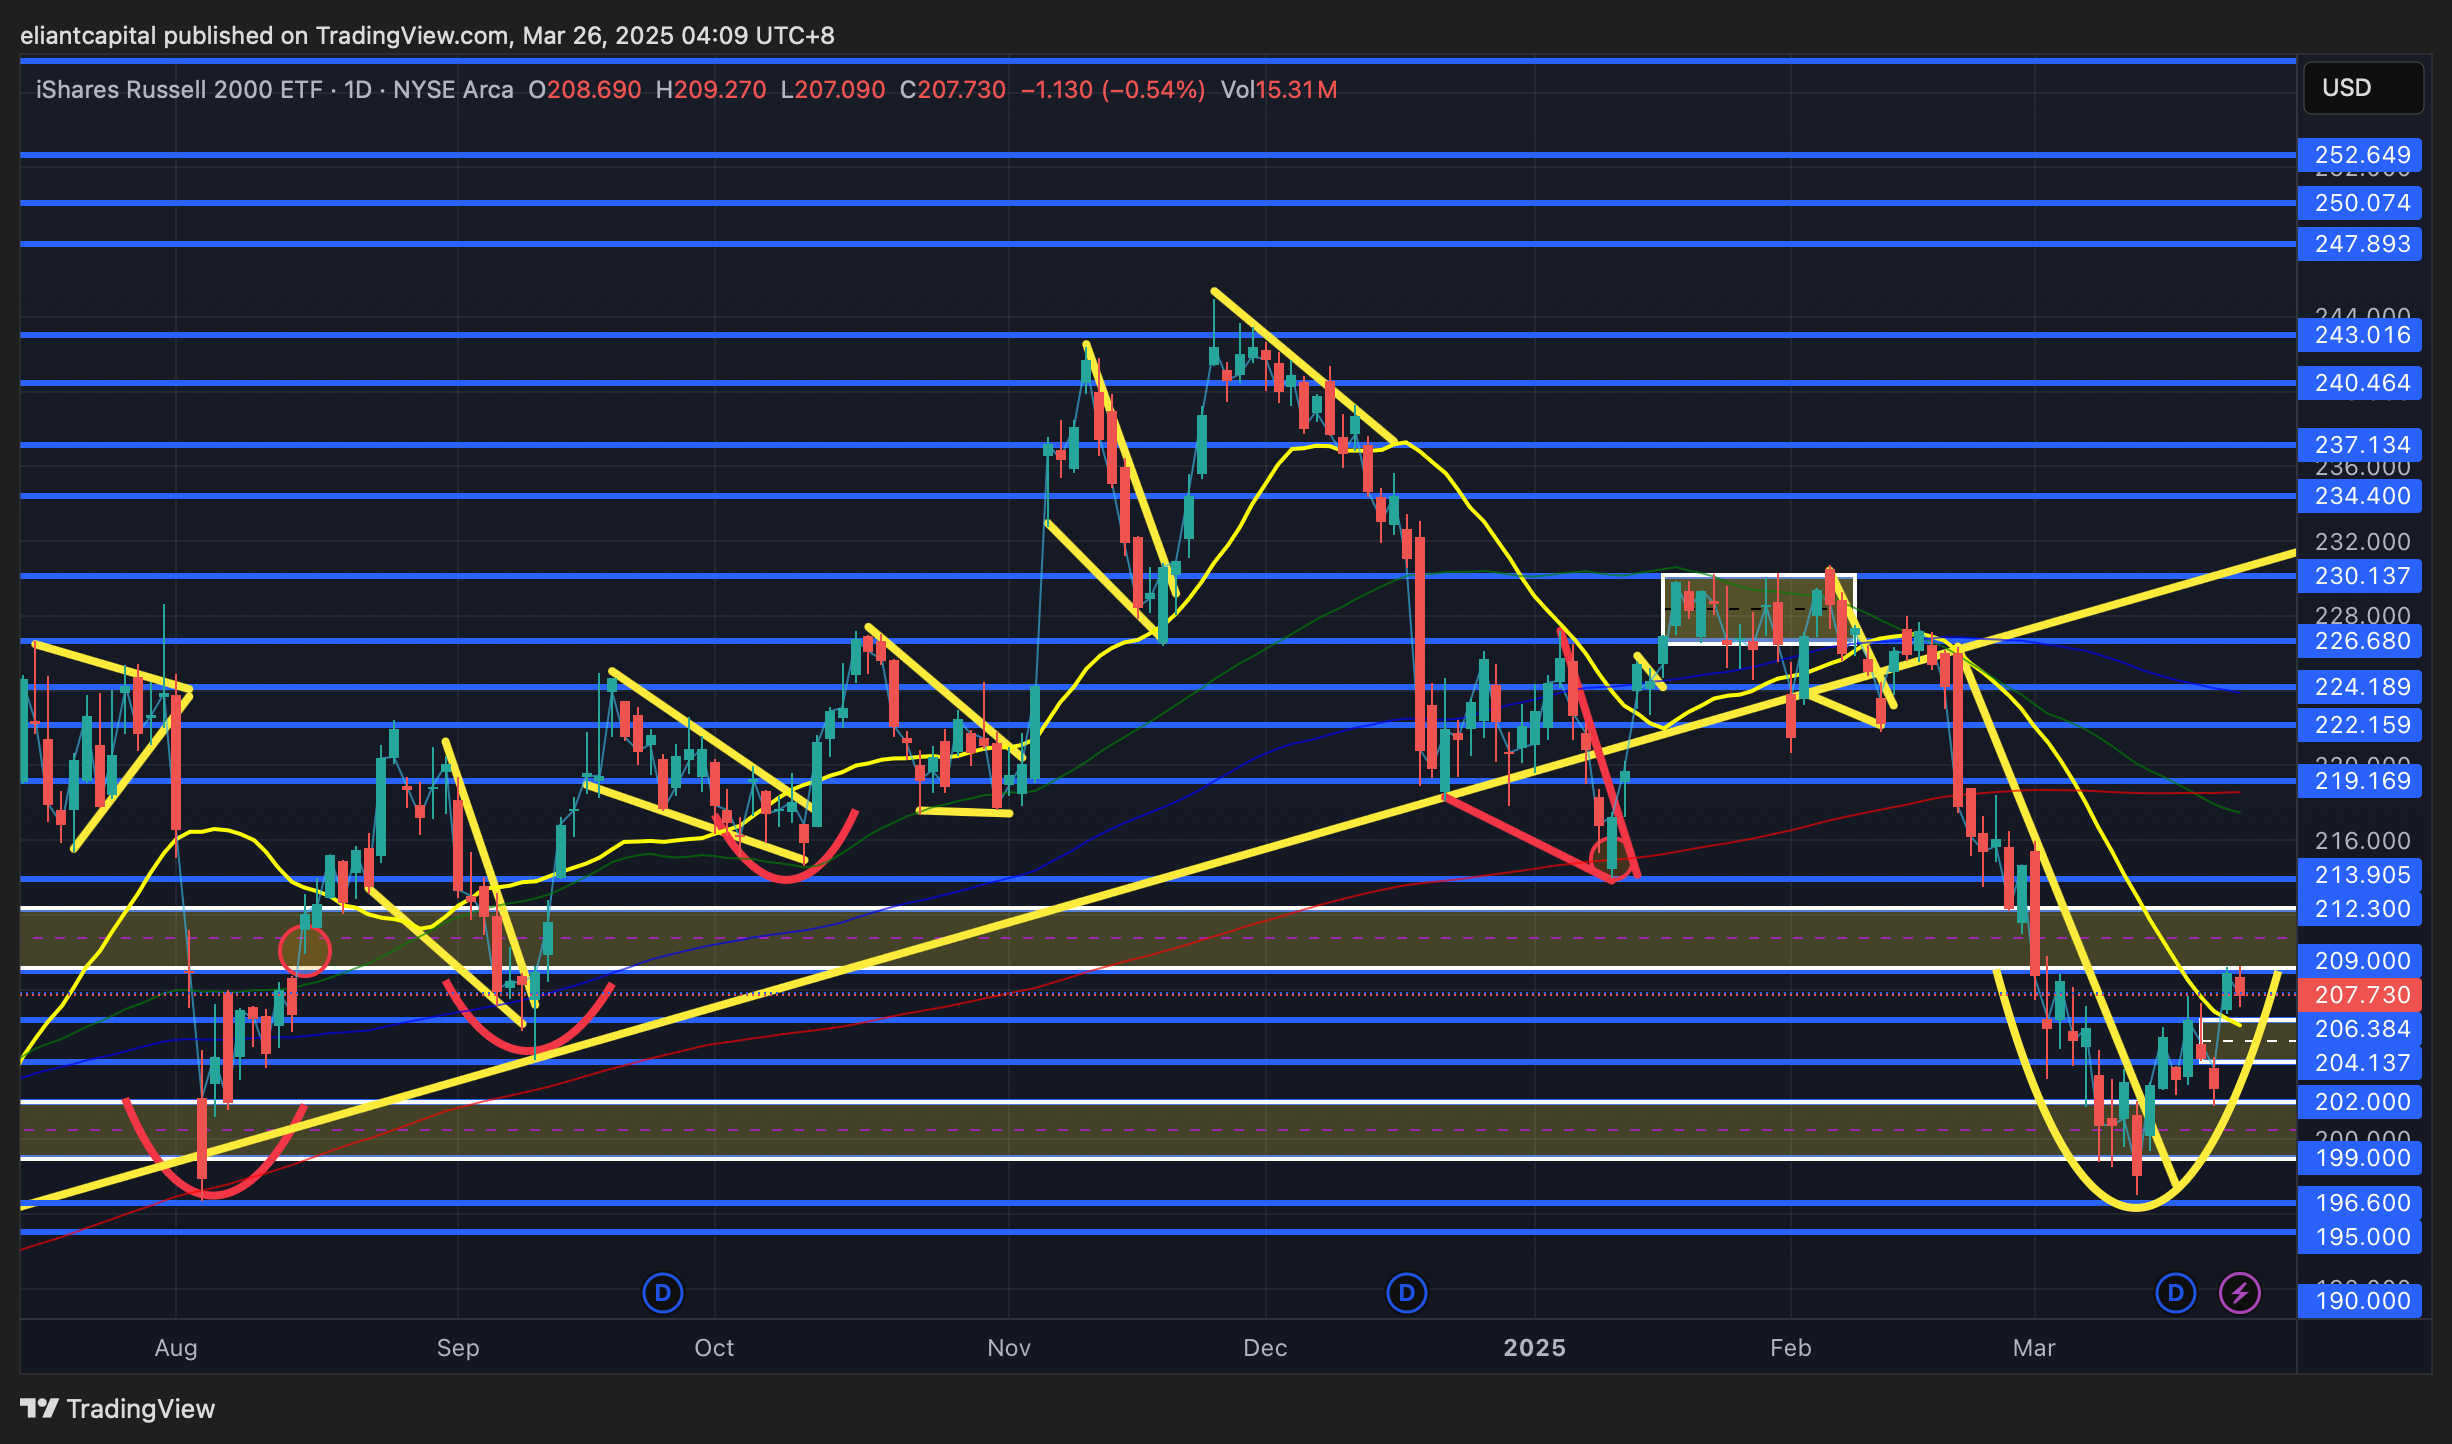The width and height of the screenshot is (2452, 1444).
Task: Click the purple lightning event marker
Action: coord(2239,1293)
